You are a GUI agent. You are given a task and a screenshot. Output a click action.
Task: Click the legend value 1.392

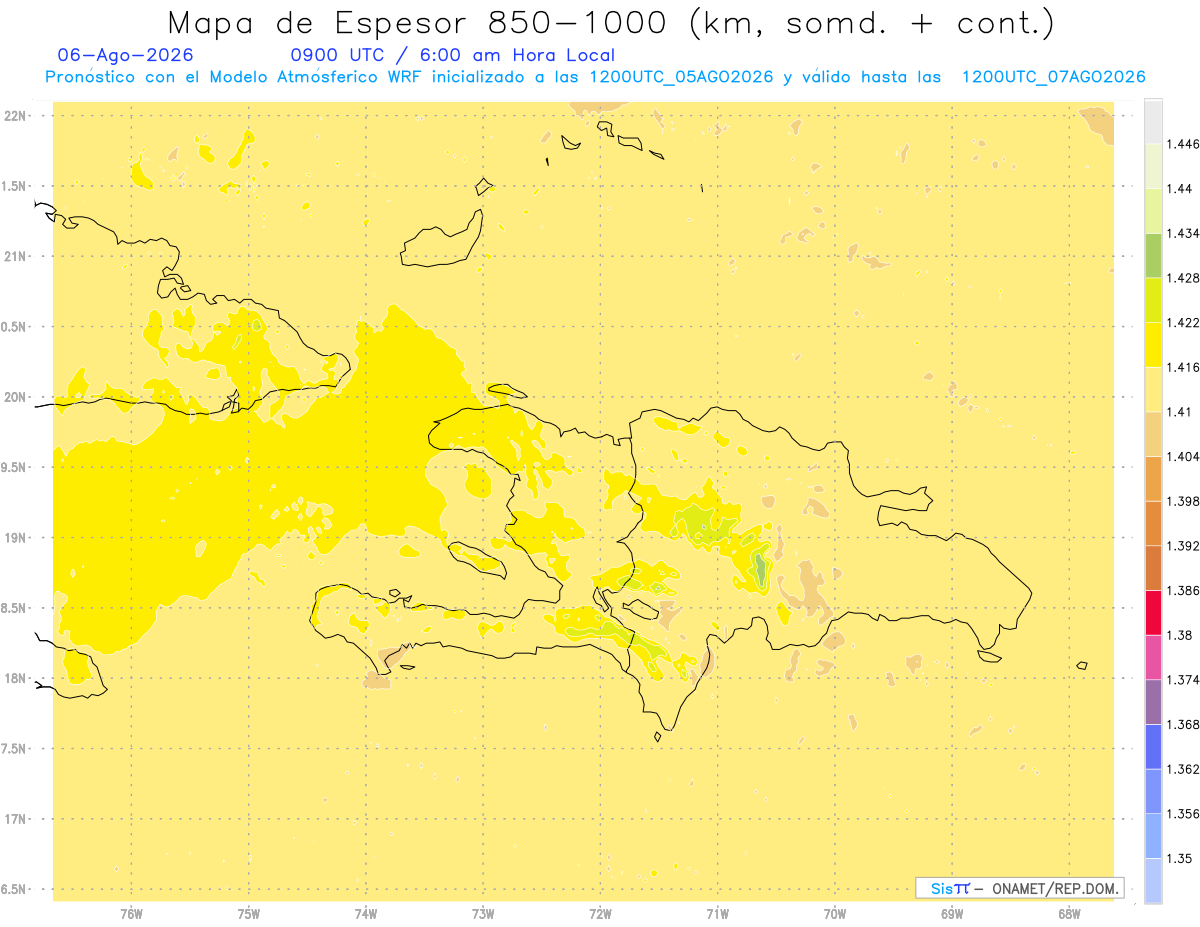(1183, 546)
